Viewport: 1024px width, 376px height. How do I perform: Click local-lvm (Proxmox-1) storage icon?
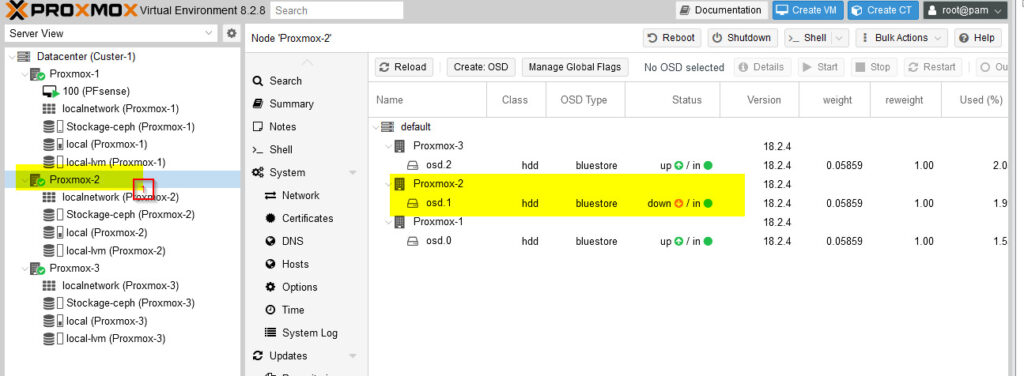(x=52, y=162)
